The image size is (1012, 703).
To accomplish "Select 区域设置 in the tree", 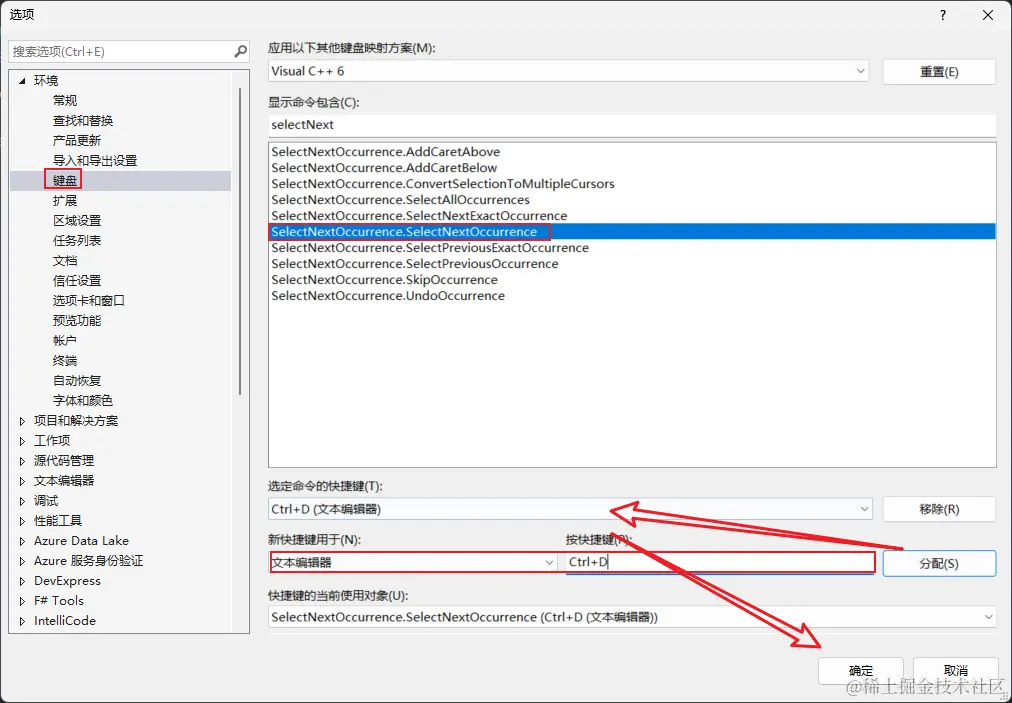I will click(x=77, y=221).
